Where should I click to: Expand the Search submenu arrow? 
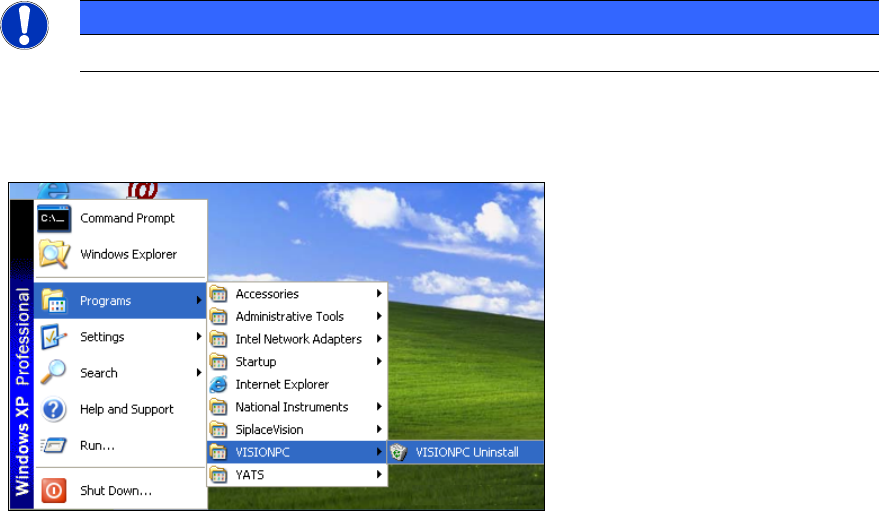coord(198,373)
